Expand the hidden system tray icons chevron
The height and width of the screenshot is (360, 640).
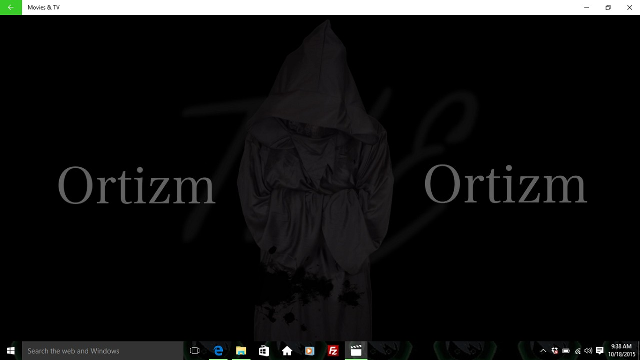click(543, 351)
